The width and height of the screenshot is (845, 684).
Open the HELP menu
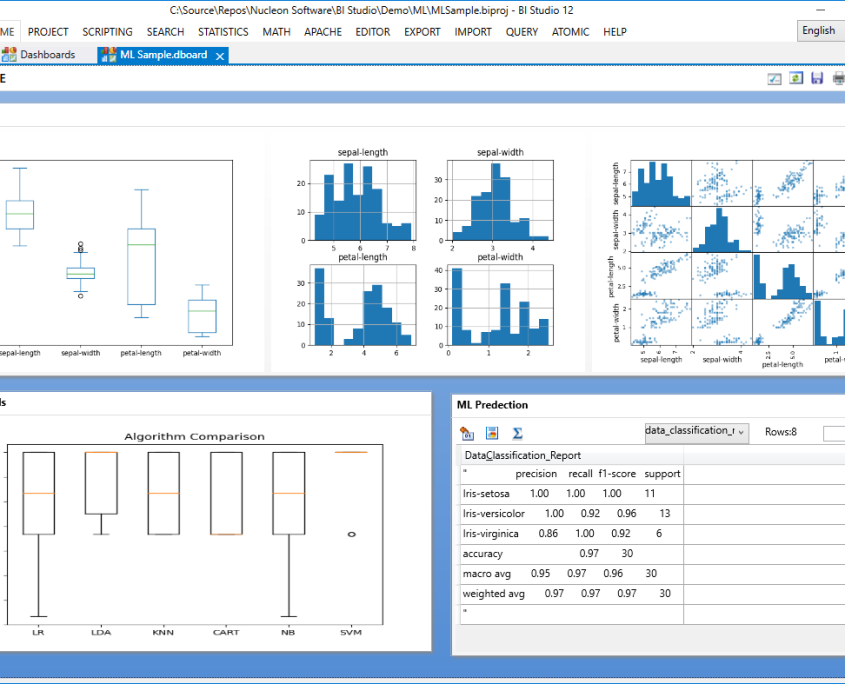click(615, 31)
